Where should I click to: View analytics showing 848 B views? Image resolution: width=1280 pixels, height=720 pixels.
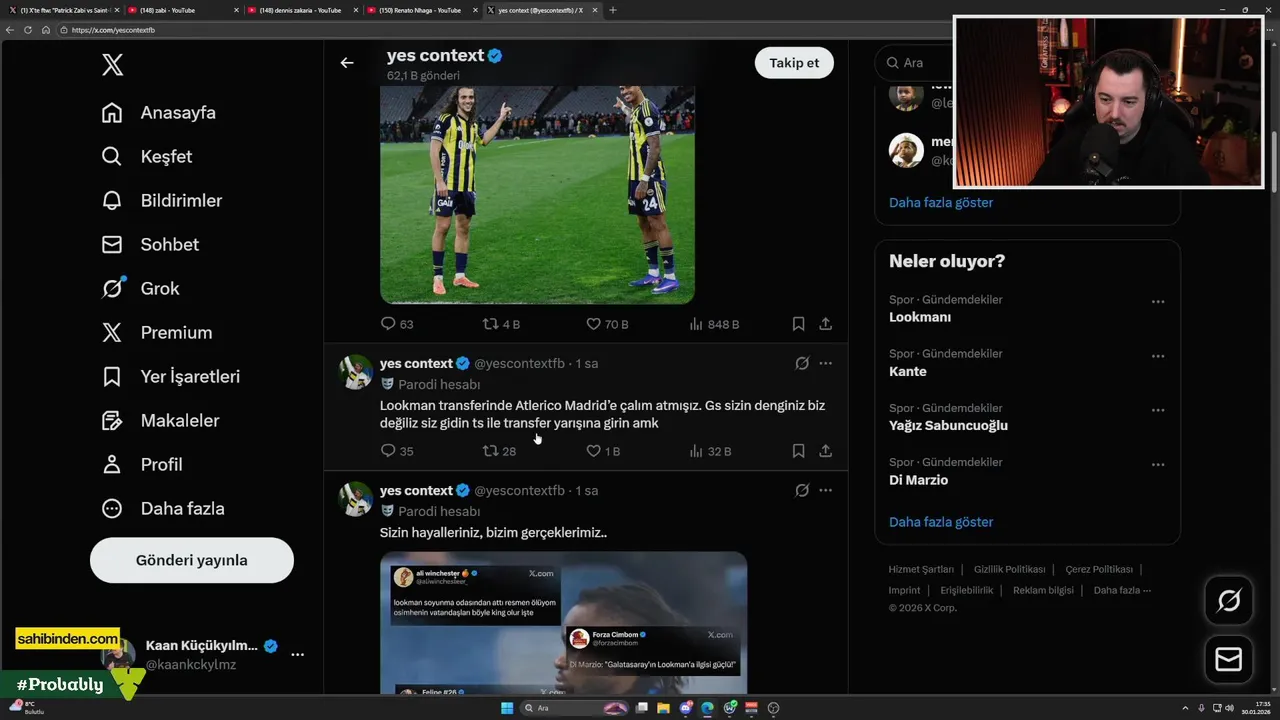(714, 324)
